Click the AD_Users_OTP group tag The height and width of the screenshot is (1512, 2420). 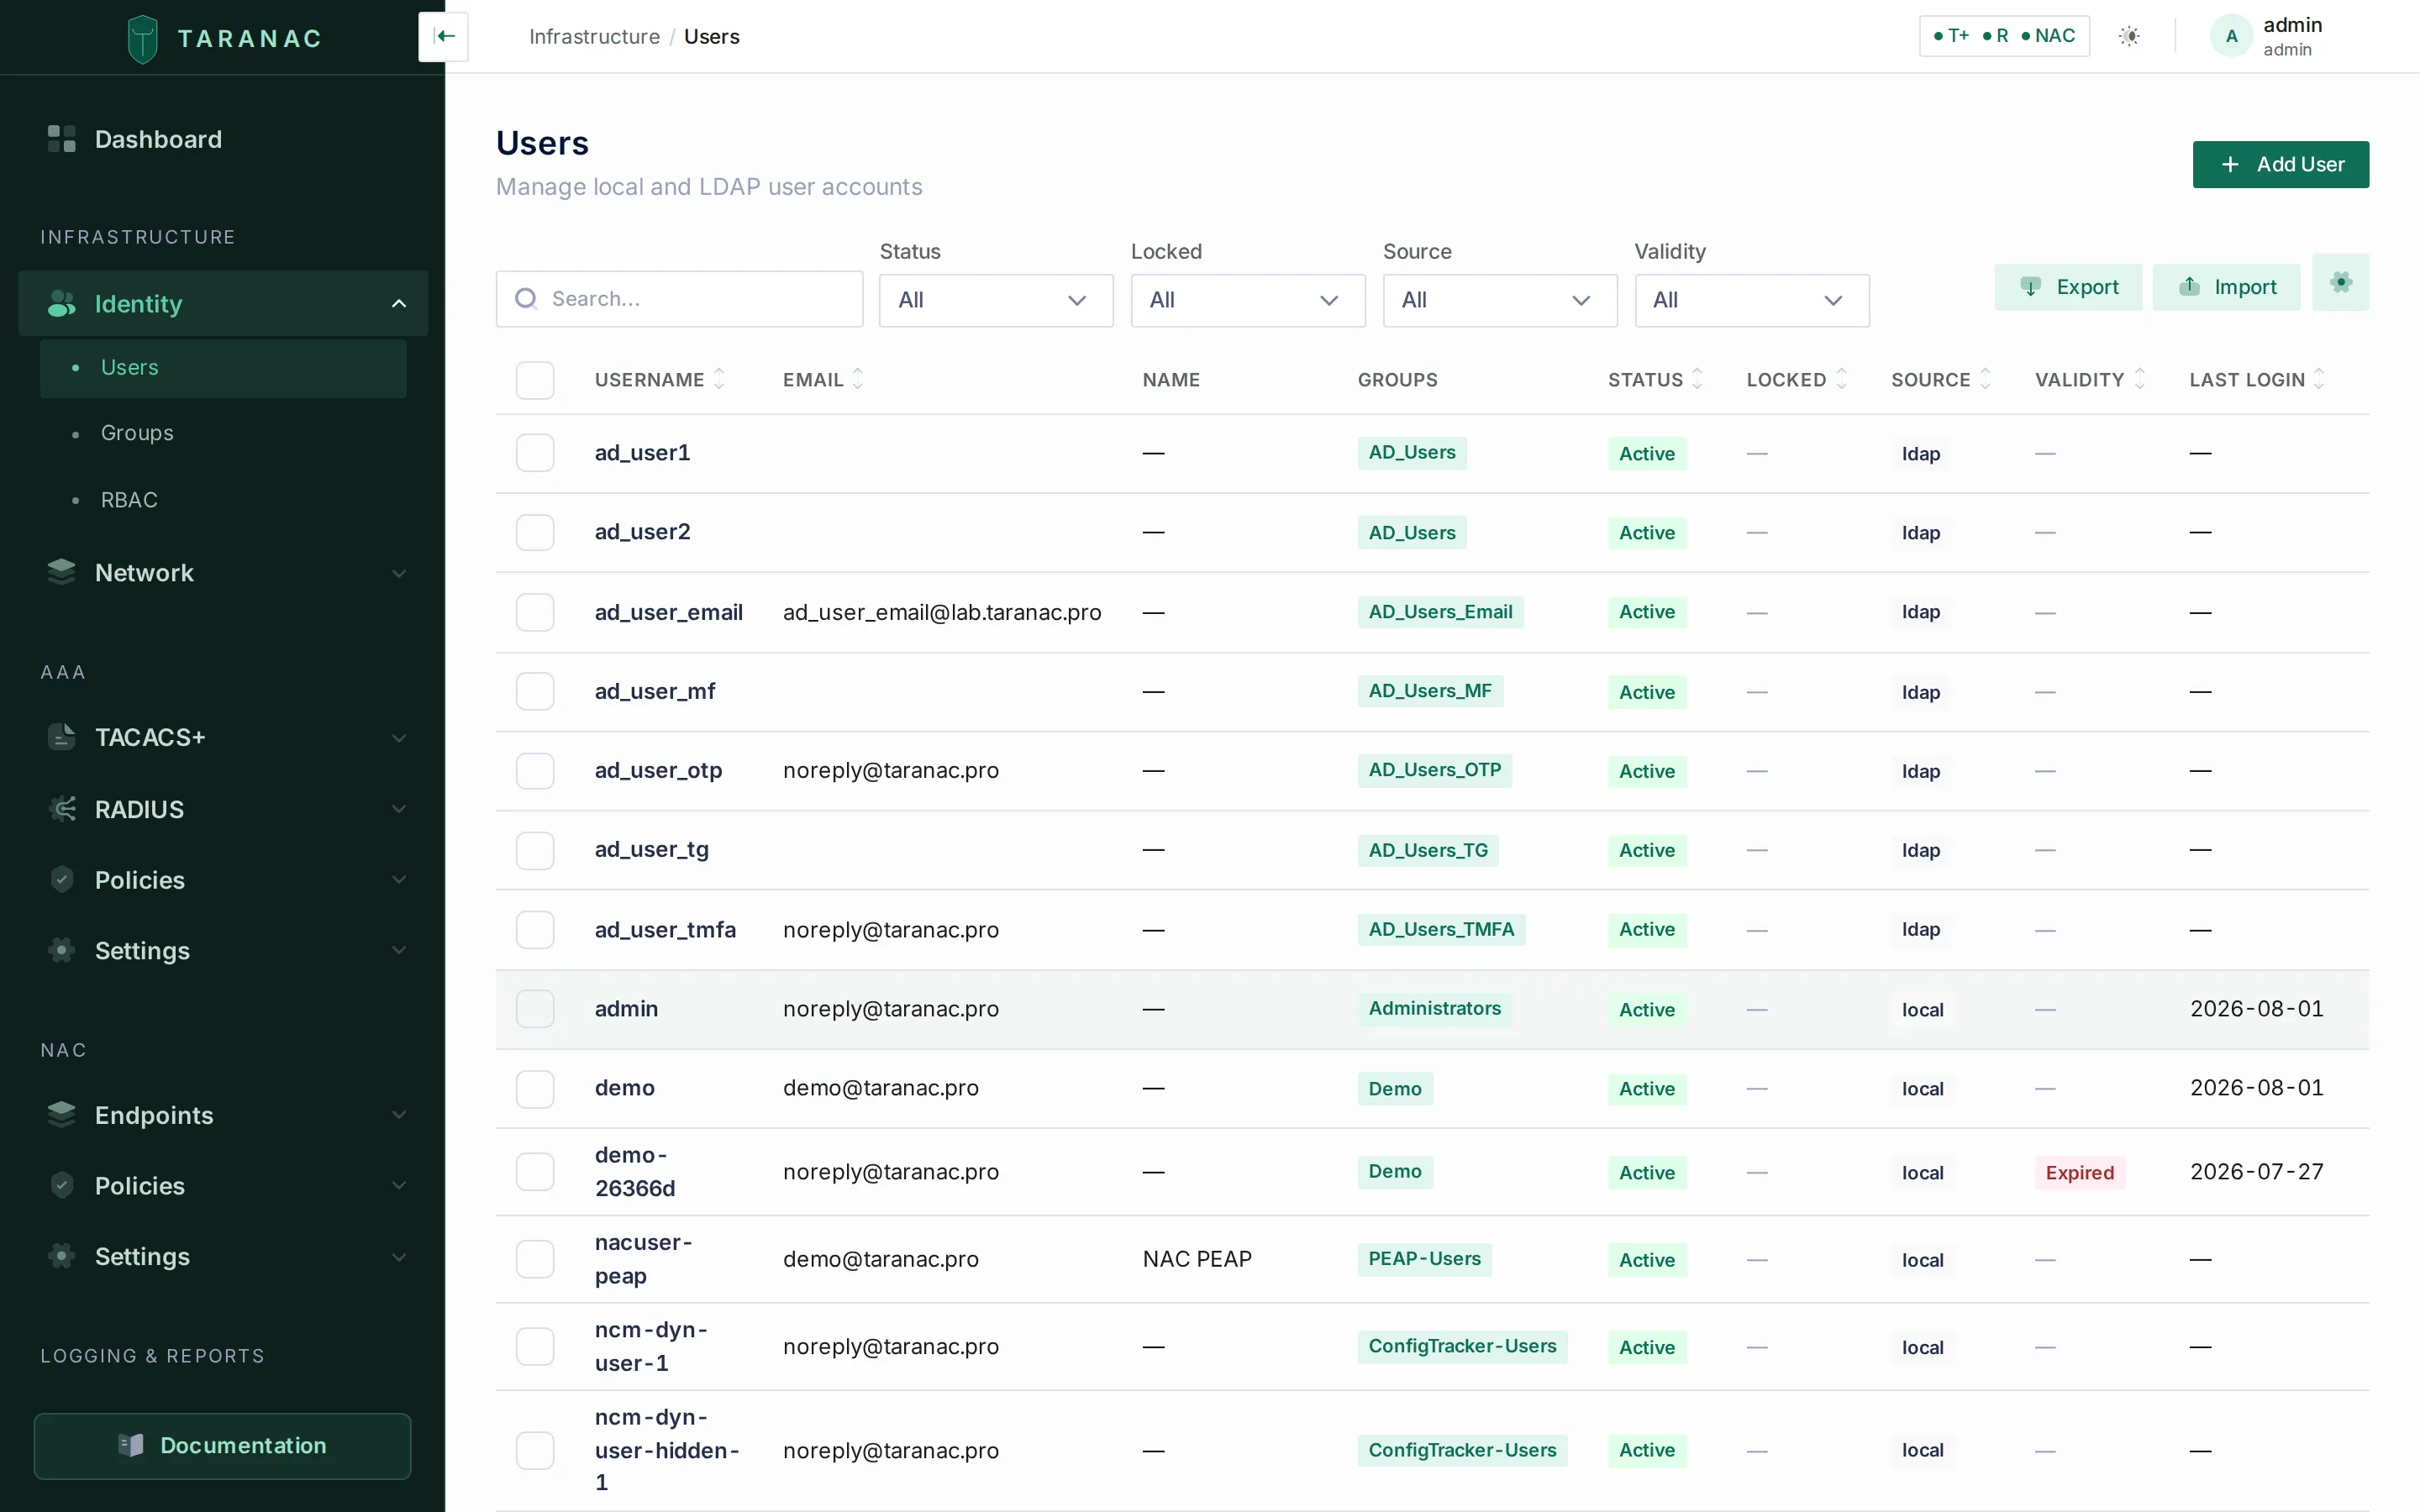1434,770
